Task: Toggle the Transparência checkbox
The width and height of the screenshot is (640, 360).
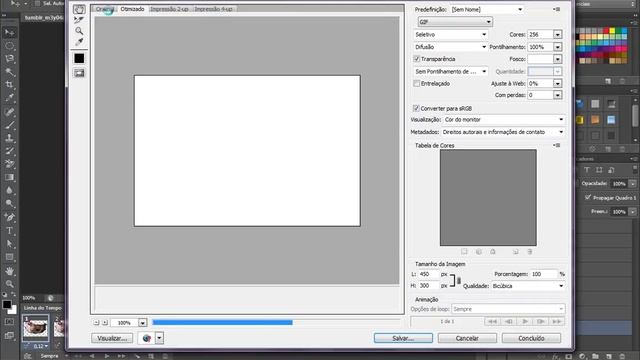Action: pyautogui.click(x=416, y=59)
